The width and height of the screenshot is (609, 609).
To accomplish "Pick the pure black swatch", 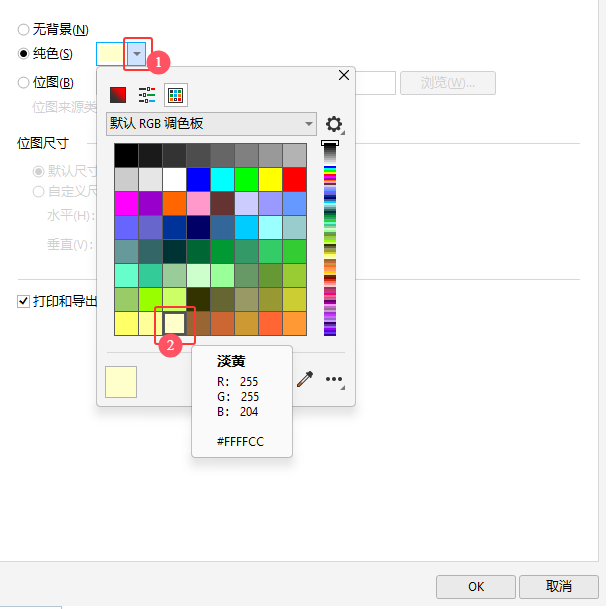I will pyautogui.click(x=126, y=155).
